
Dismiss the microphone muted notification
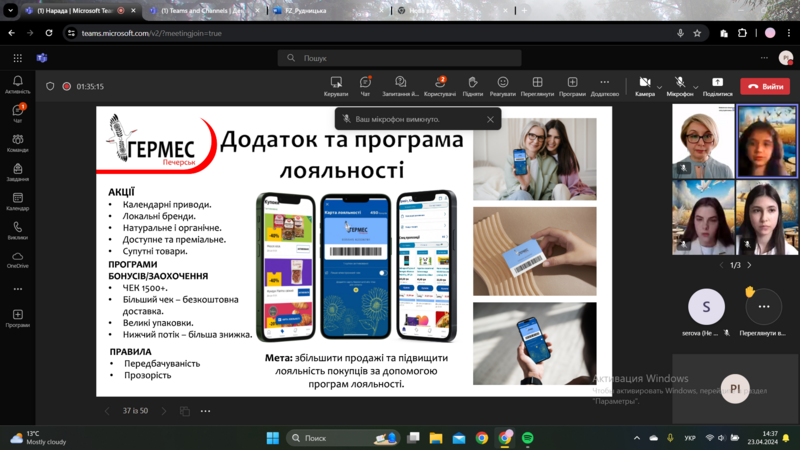[490, 119]
